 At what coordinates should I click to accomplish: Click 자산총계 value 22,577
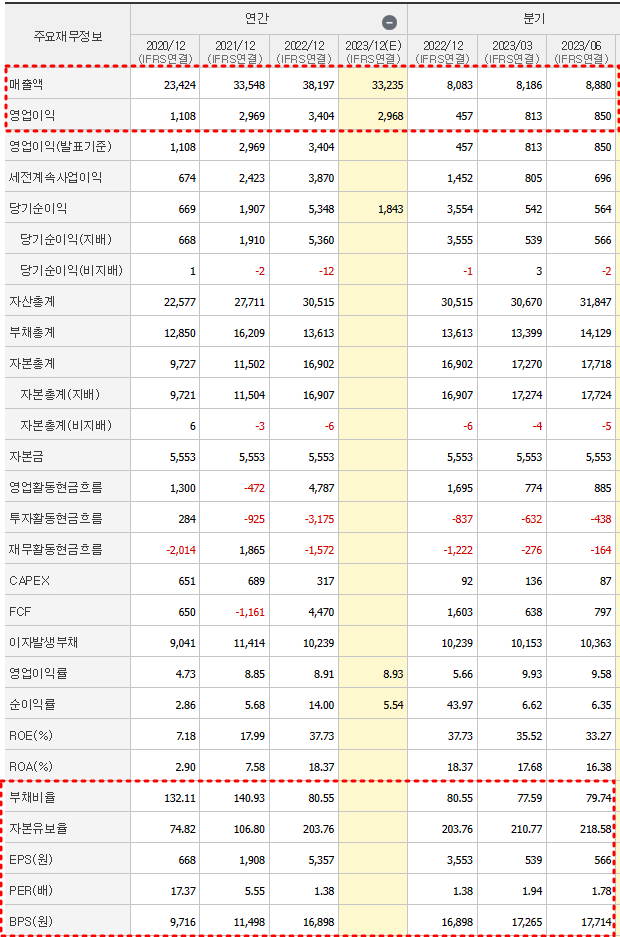coord(180,302)
